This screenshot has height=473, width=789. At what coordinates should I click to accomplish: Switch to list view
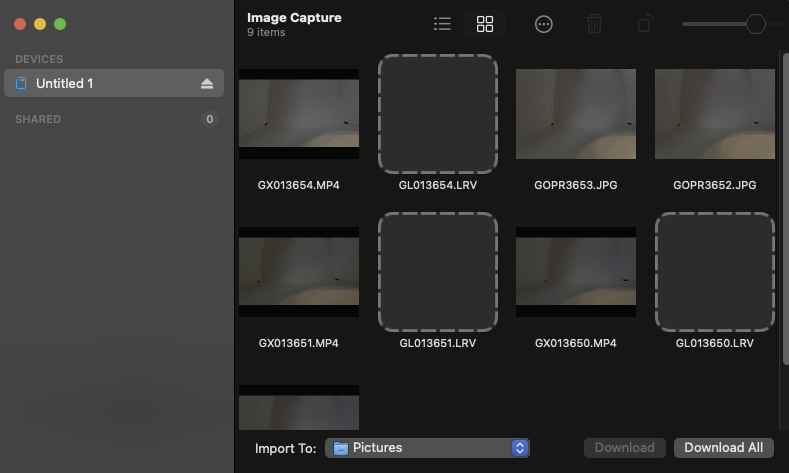pos(442,24)
